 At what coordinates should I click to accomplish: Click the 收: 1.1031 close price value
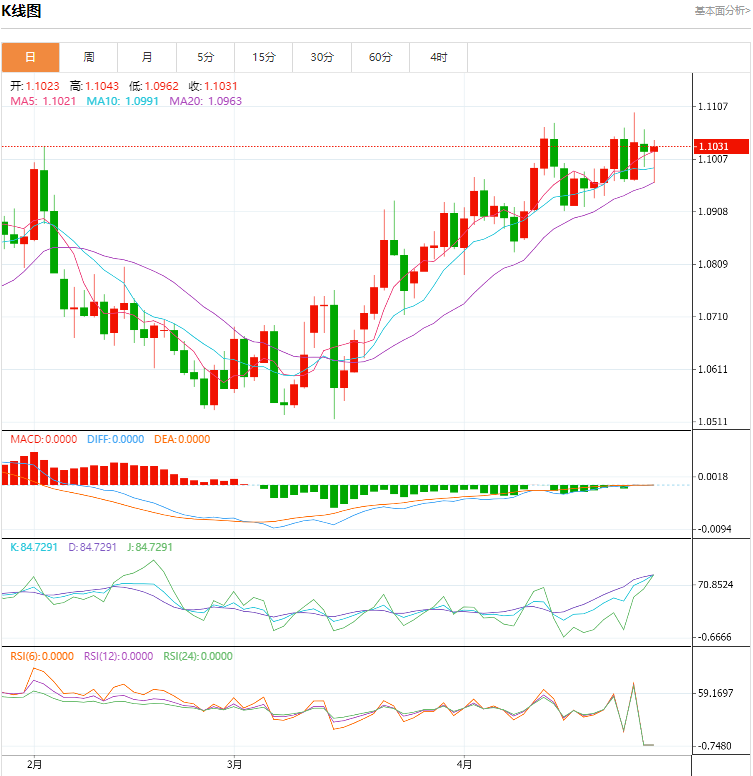[x=213, y=86]
